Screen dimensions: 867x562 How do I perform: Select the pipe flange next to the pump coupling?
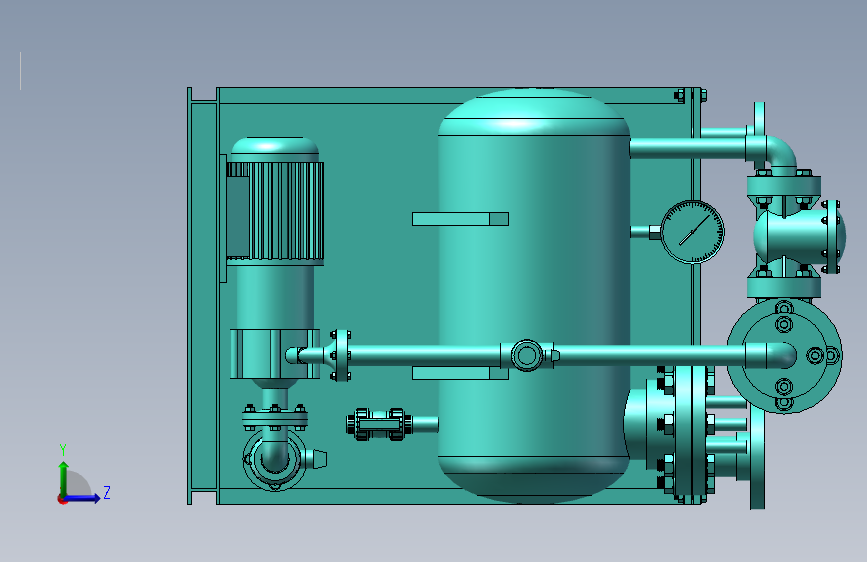(341, 355)
